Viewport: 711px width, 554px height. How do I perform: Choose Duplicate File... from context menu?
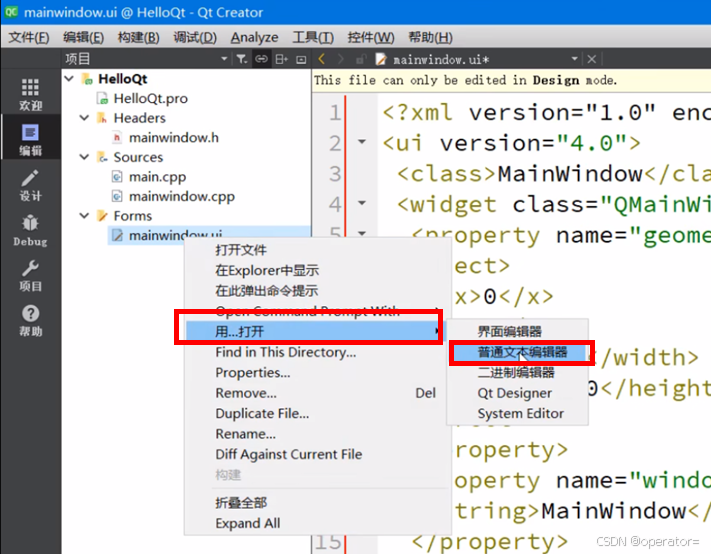click(x=262, y=413)
